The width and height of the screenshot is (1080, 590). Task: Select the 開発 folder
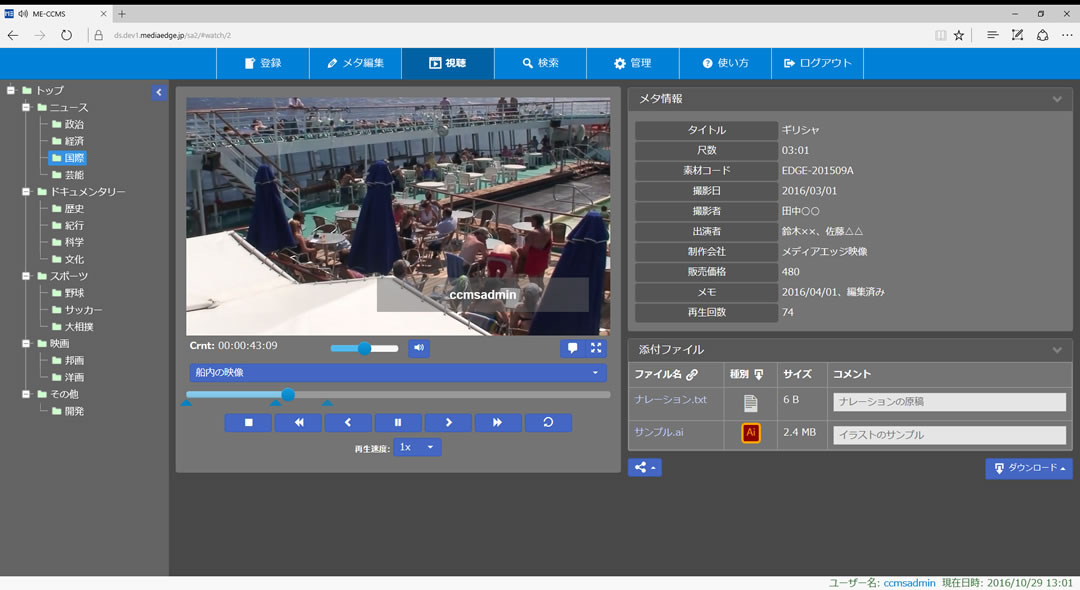(68, 411)
